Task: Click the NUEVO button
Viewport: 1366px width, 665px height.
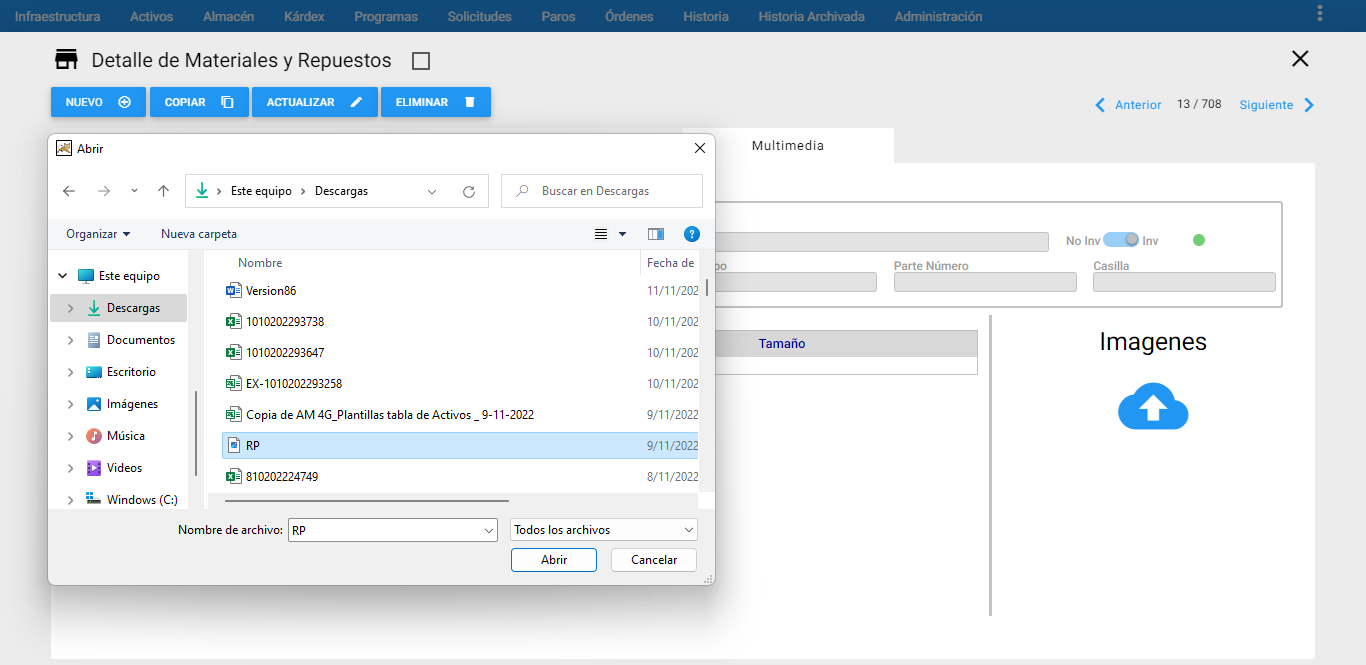Action: click(98, 102)
